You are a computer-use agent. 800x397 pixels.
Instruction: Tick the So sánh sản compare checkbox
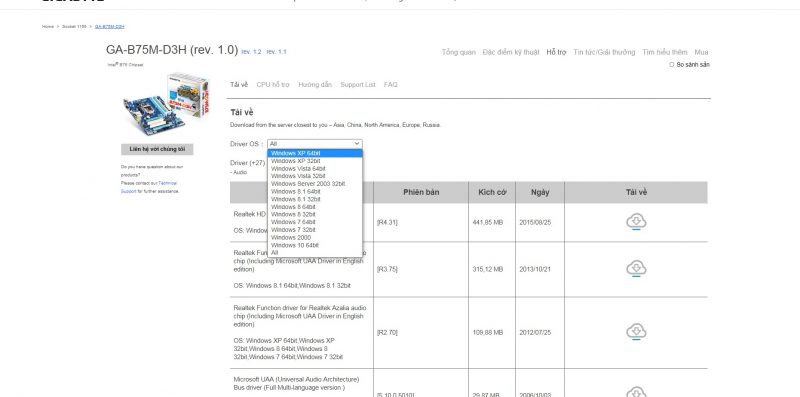[x=671, y=65]
